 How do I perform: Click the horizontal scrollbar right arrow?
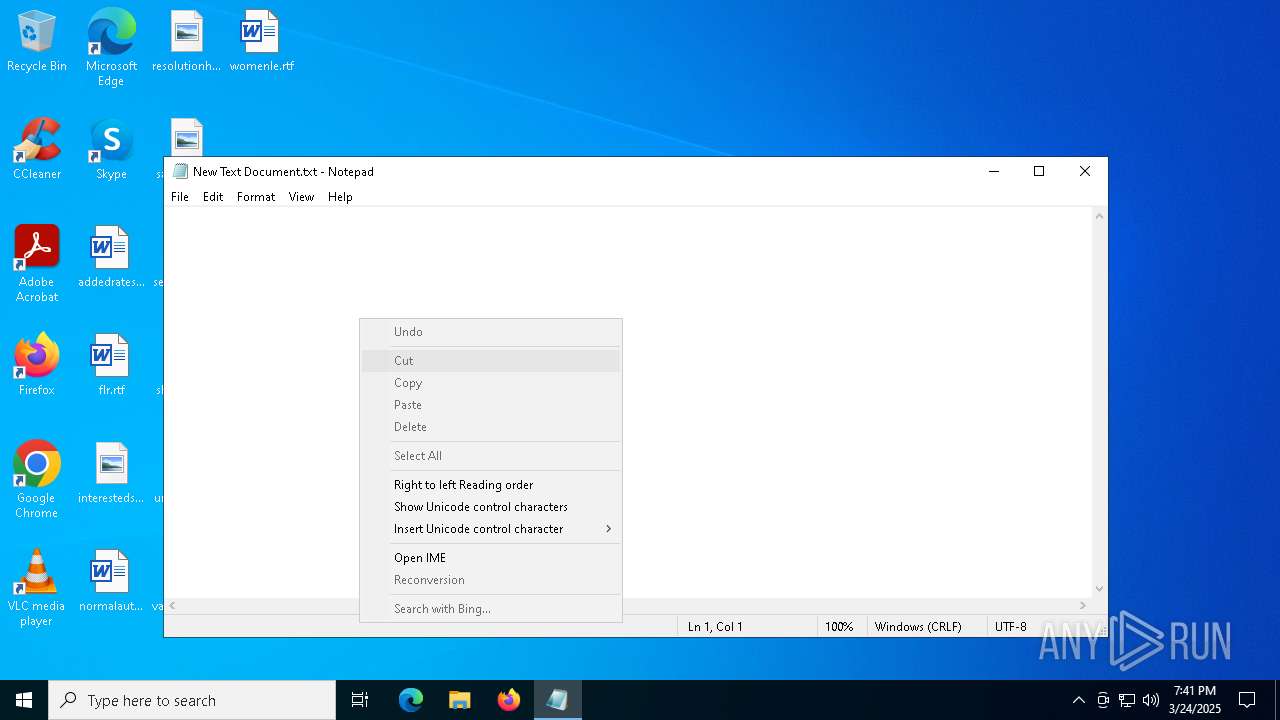click(x=1082, y=606)
